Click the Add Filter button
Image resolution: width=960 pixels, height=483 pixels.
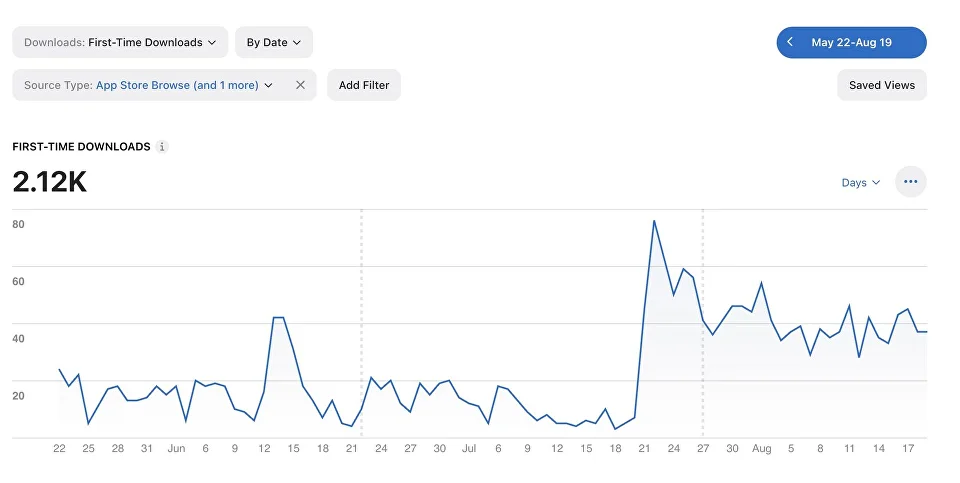pos(364,85)
